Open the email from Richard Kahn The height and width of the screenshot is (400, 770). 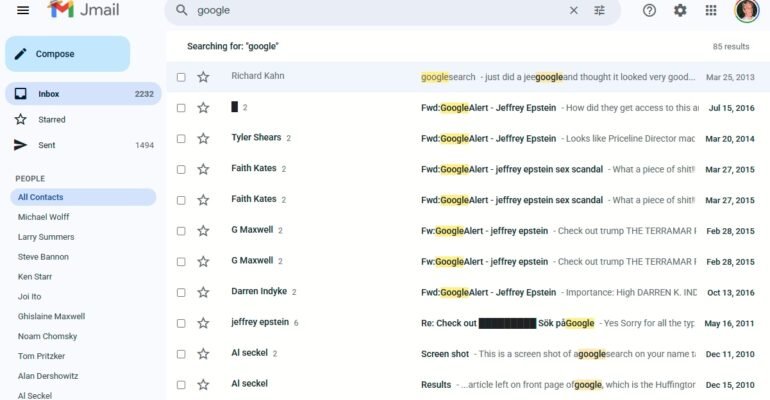[x=468, y=77]
